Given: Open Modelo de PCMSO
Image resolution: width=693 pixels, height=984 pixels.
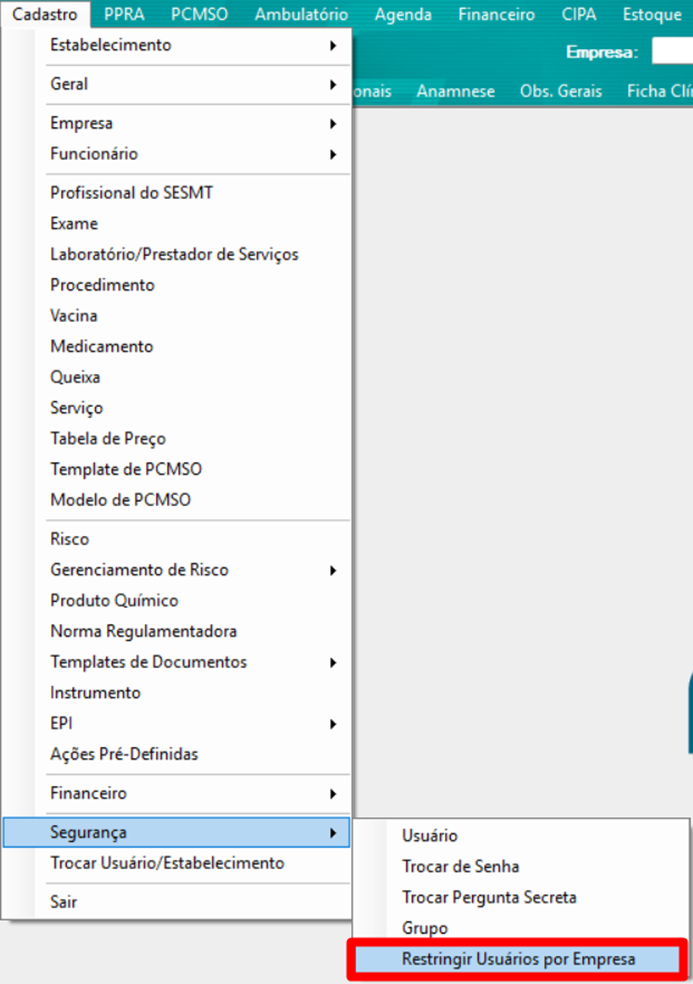Looking at the screenshot, I should (x=176, y=500).
